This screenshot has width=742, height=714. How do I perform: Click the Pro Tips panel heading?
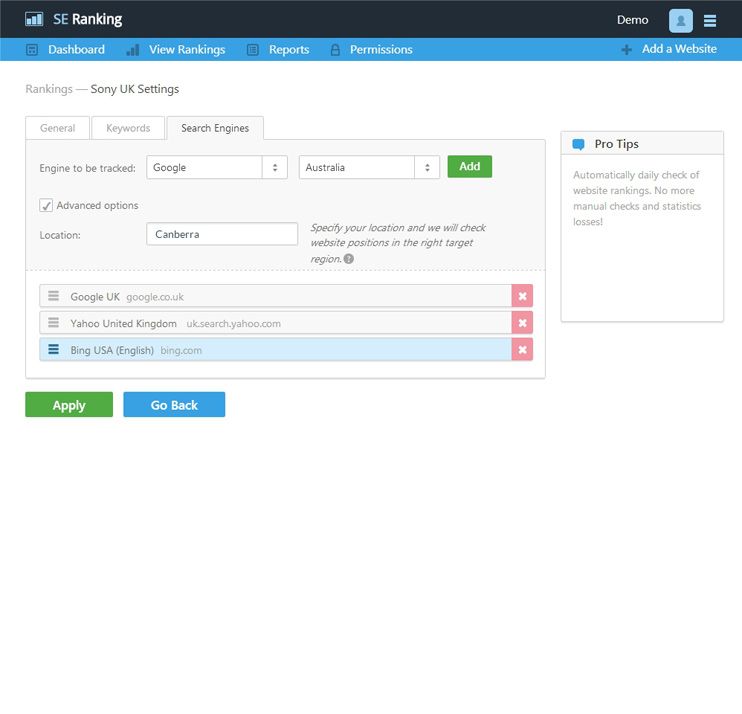tap(617, 144)
